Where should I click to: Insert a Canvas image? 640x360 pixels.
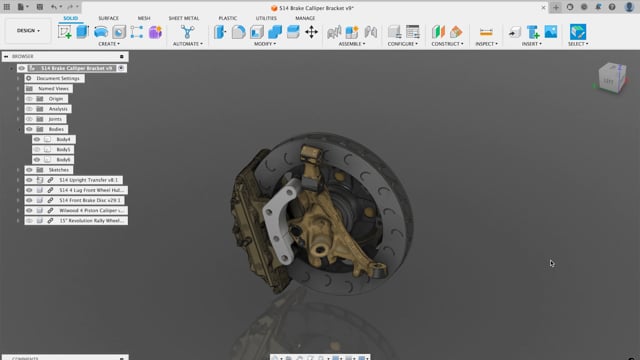[551, 32]
